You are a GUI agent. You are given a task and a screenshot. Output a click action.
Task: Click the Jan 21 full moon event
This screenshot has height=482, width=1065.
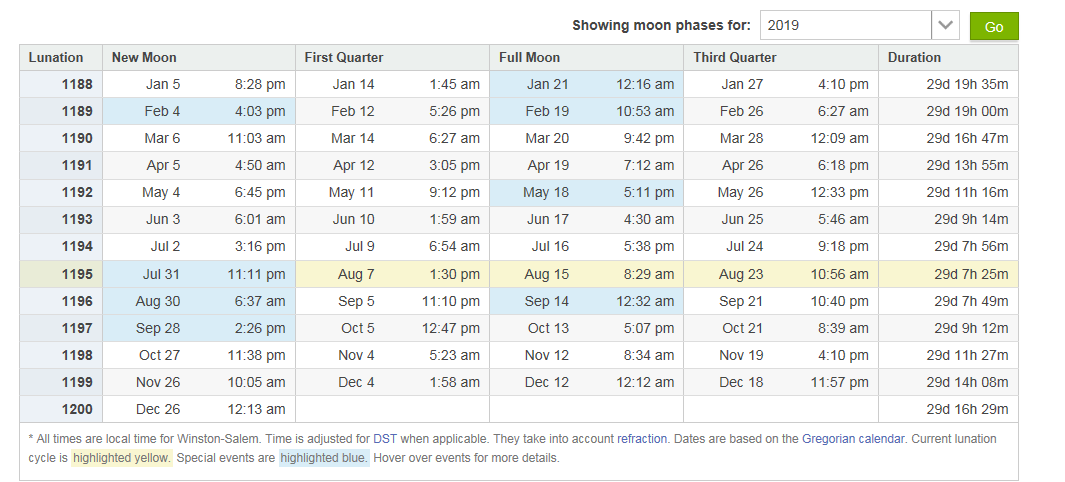point(586,84)
